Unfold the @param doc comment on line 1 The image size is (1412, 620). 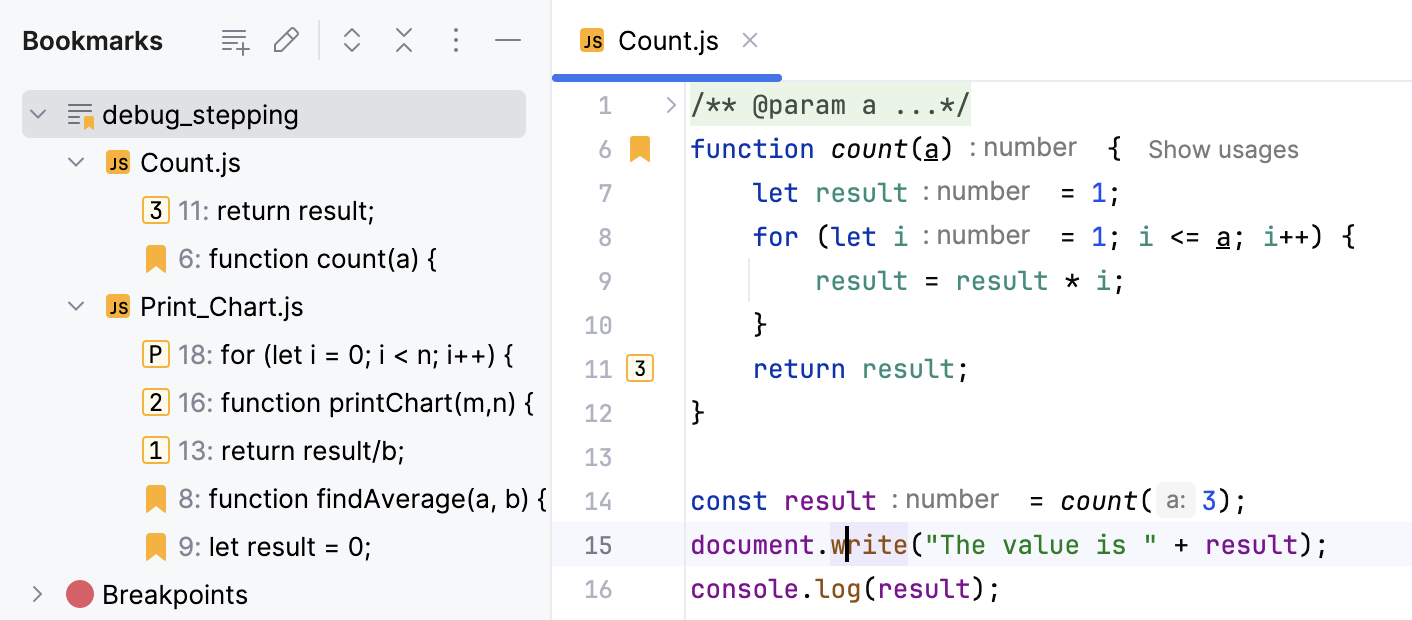click(671, 105)
